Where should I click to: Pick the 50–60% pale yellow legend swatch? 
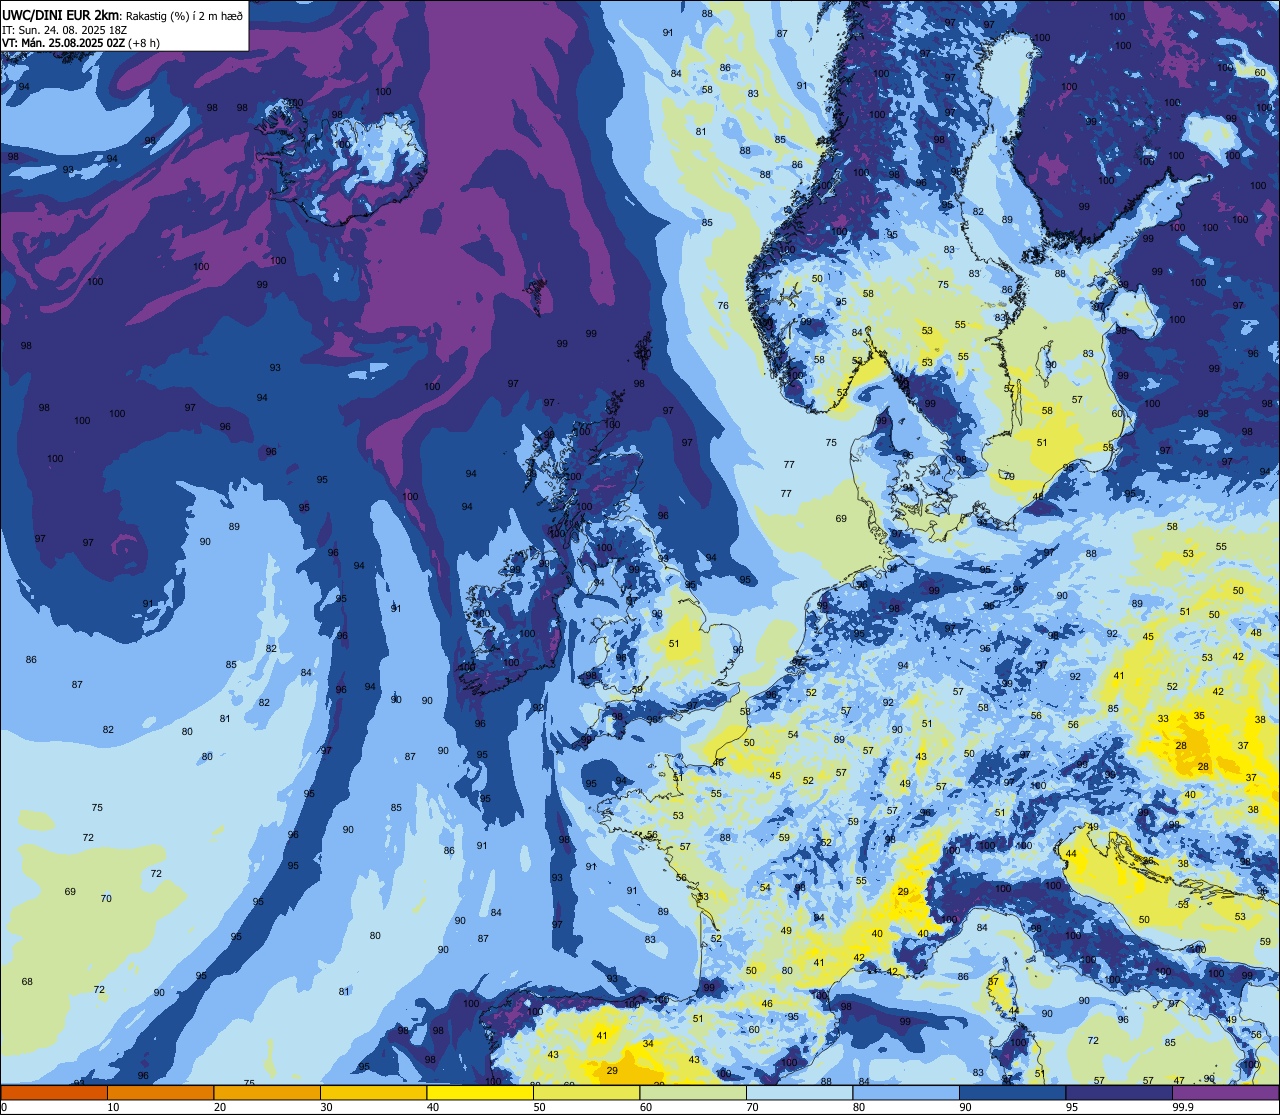[x=586, y=1092]
